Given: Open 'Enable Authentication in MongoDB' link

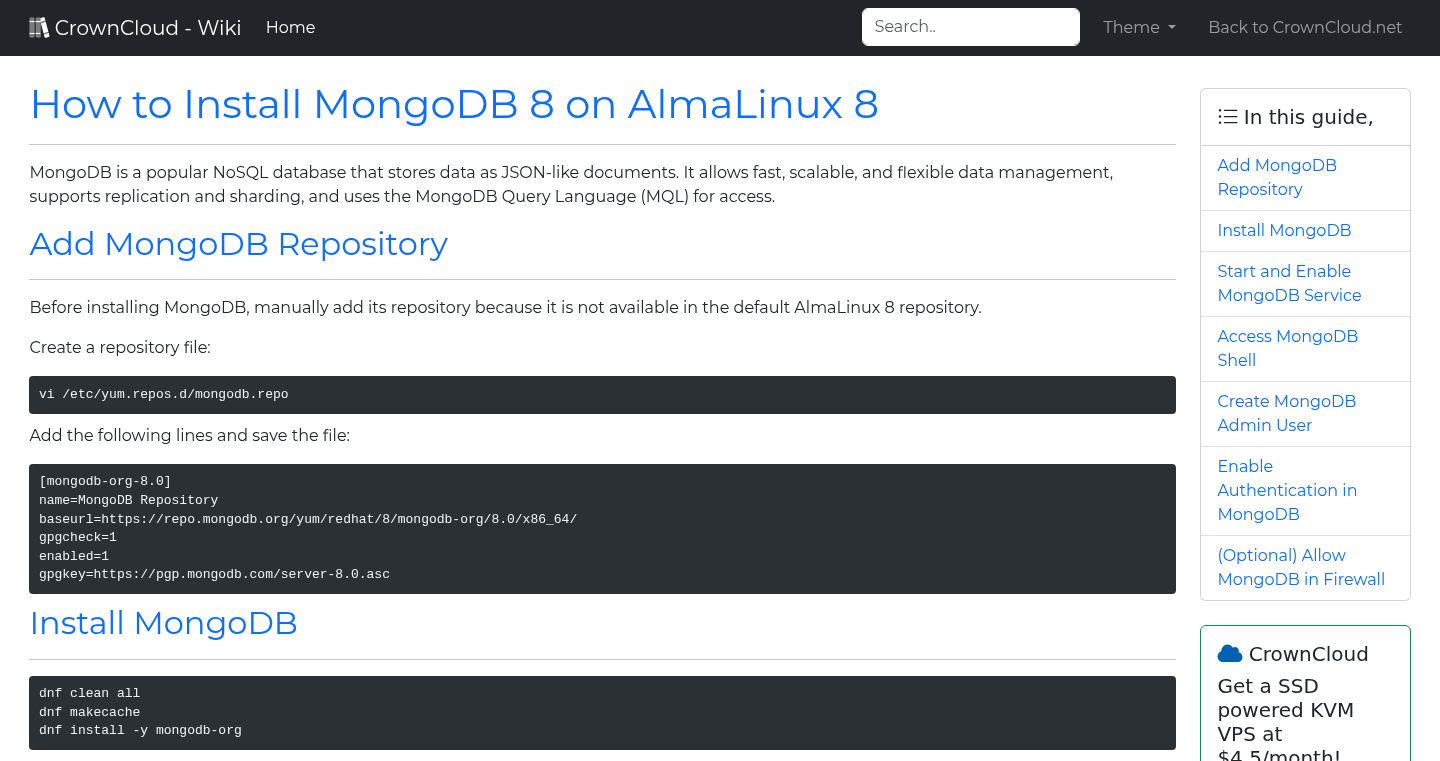Looking at the screenshot, I should point(1287,490).
